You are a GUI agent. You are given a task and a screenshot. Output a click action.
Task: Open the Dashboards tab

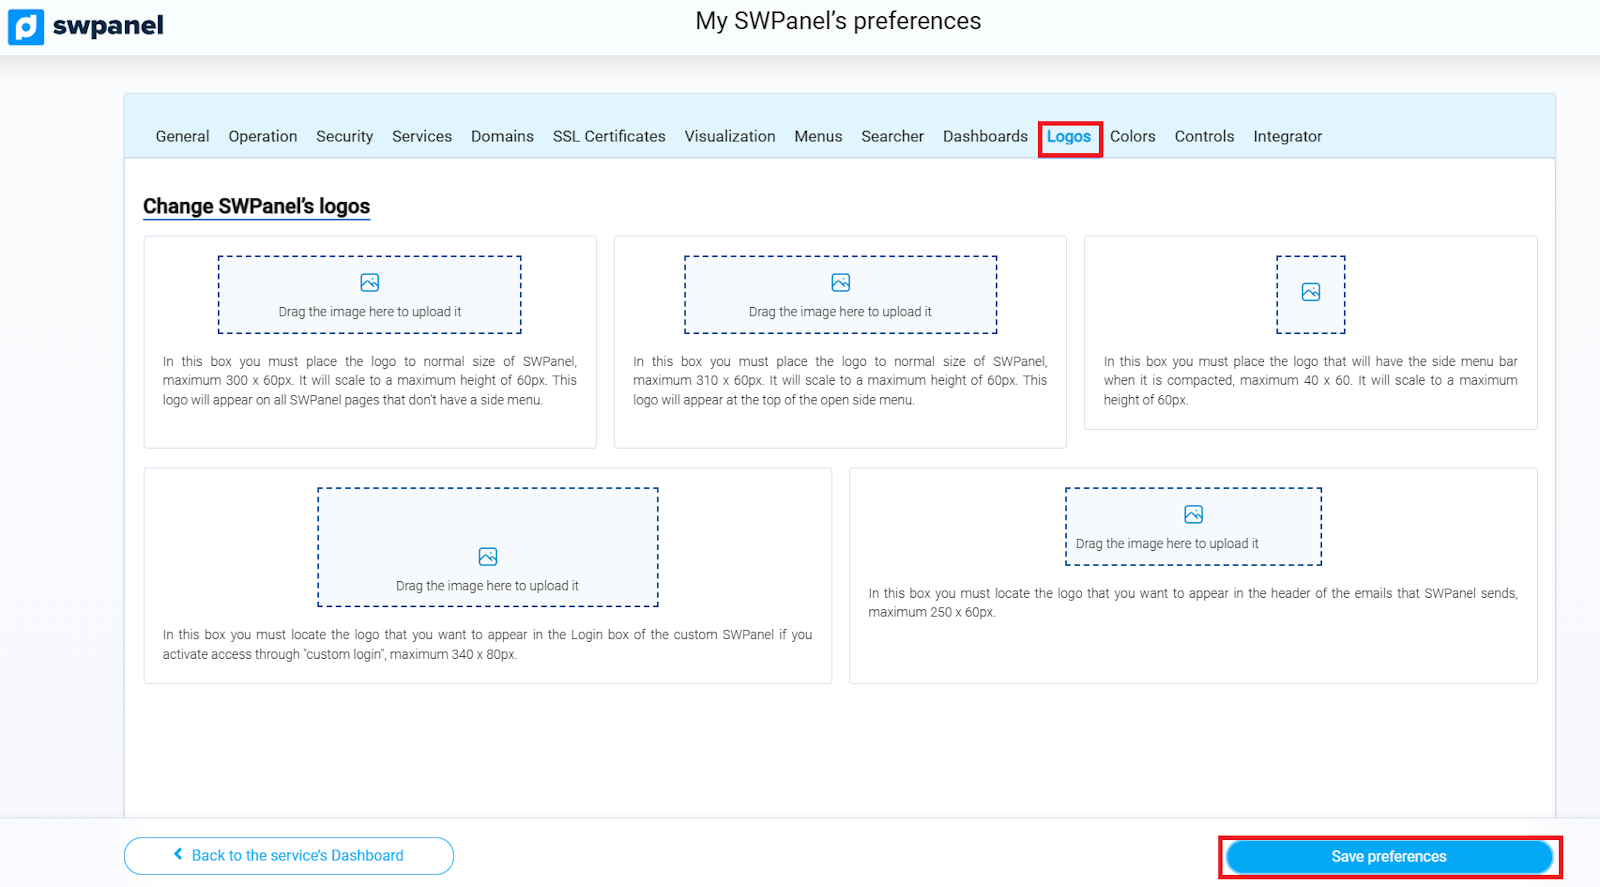coord(984,137)
